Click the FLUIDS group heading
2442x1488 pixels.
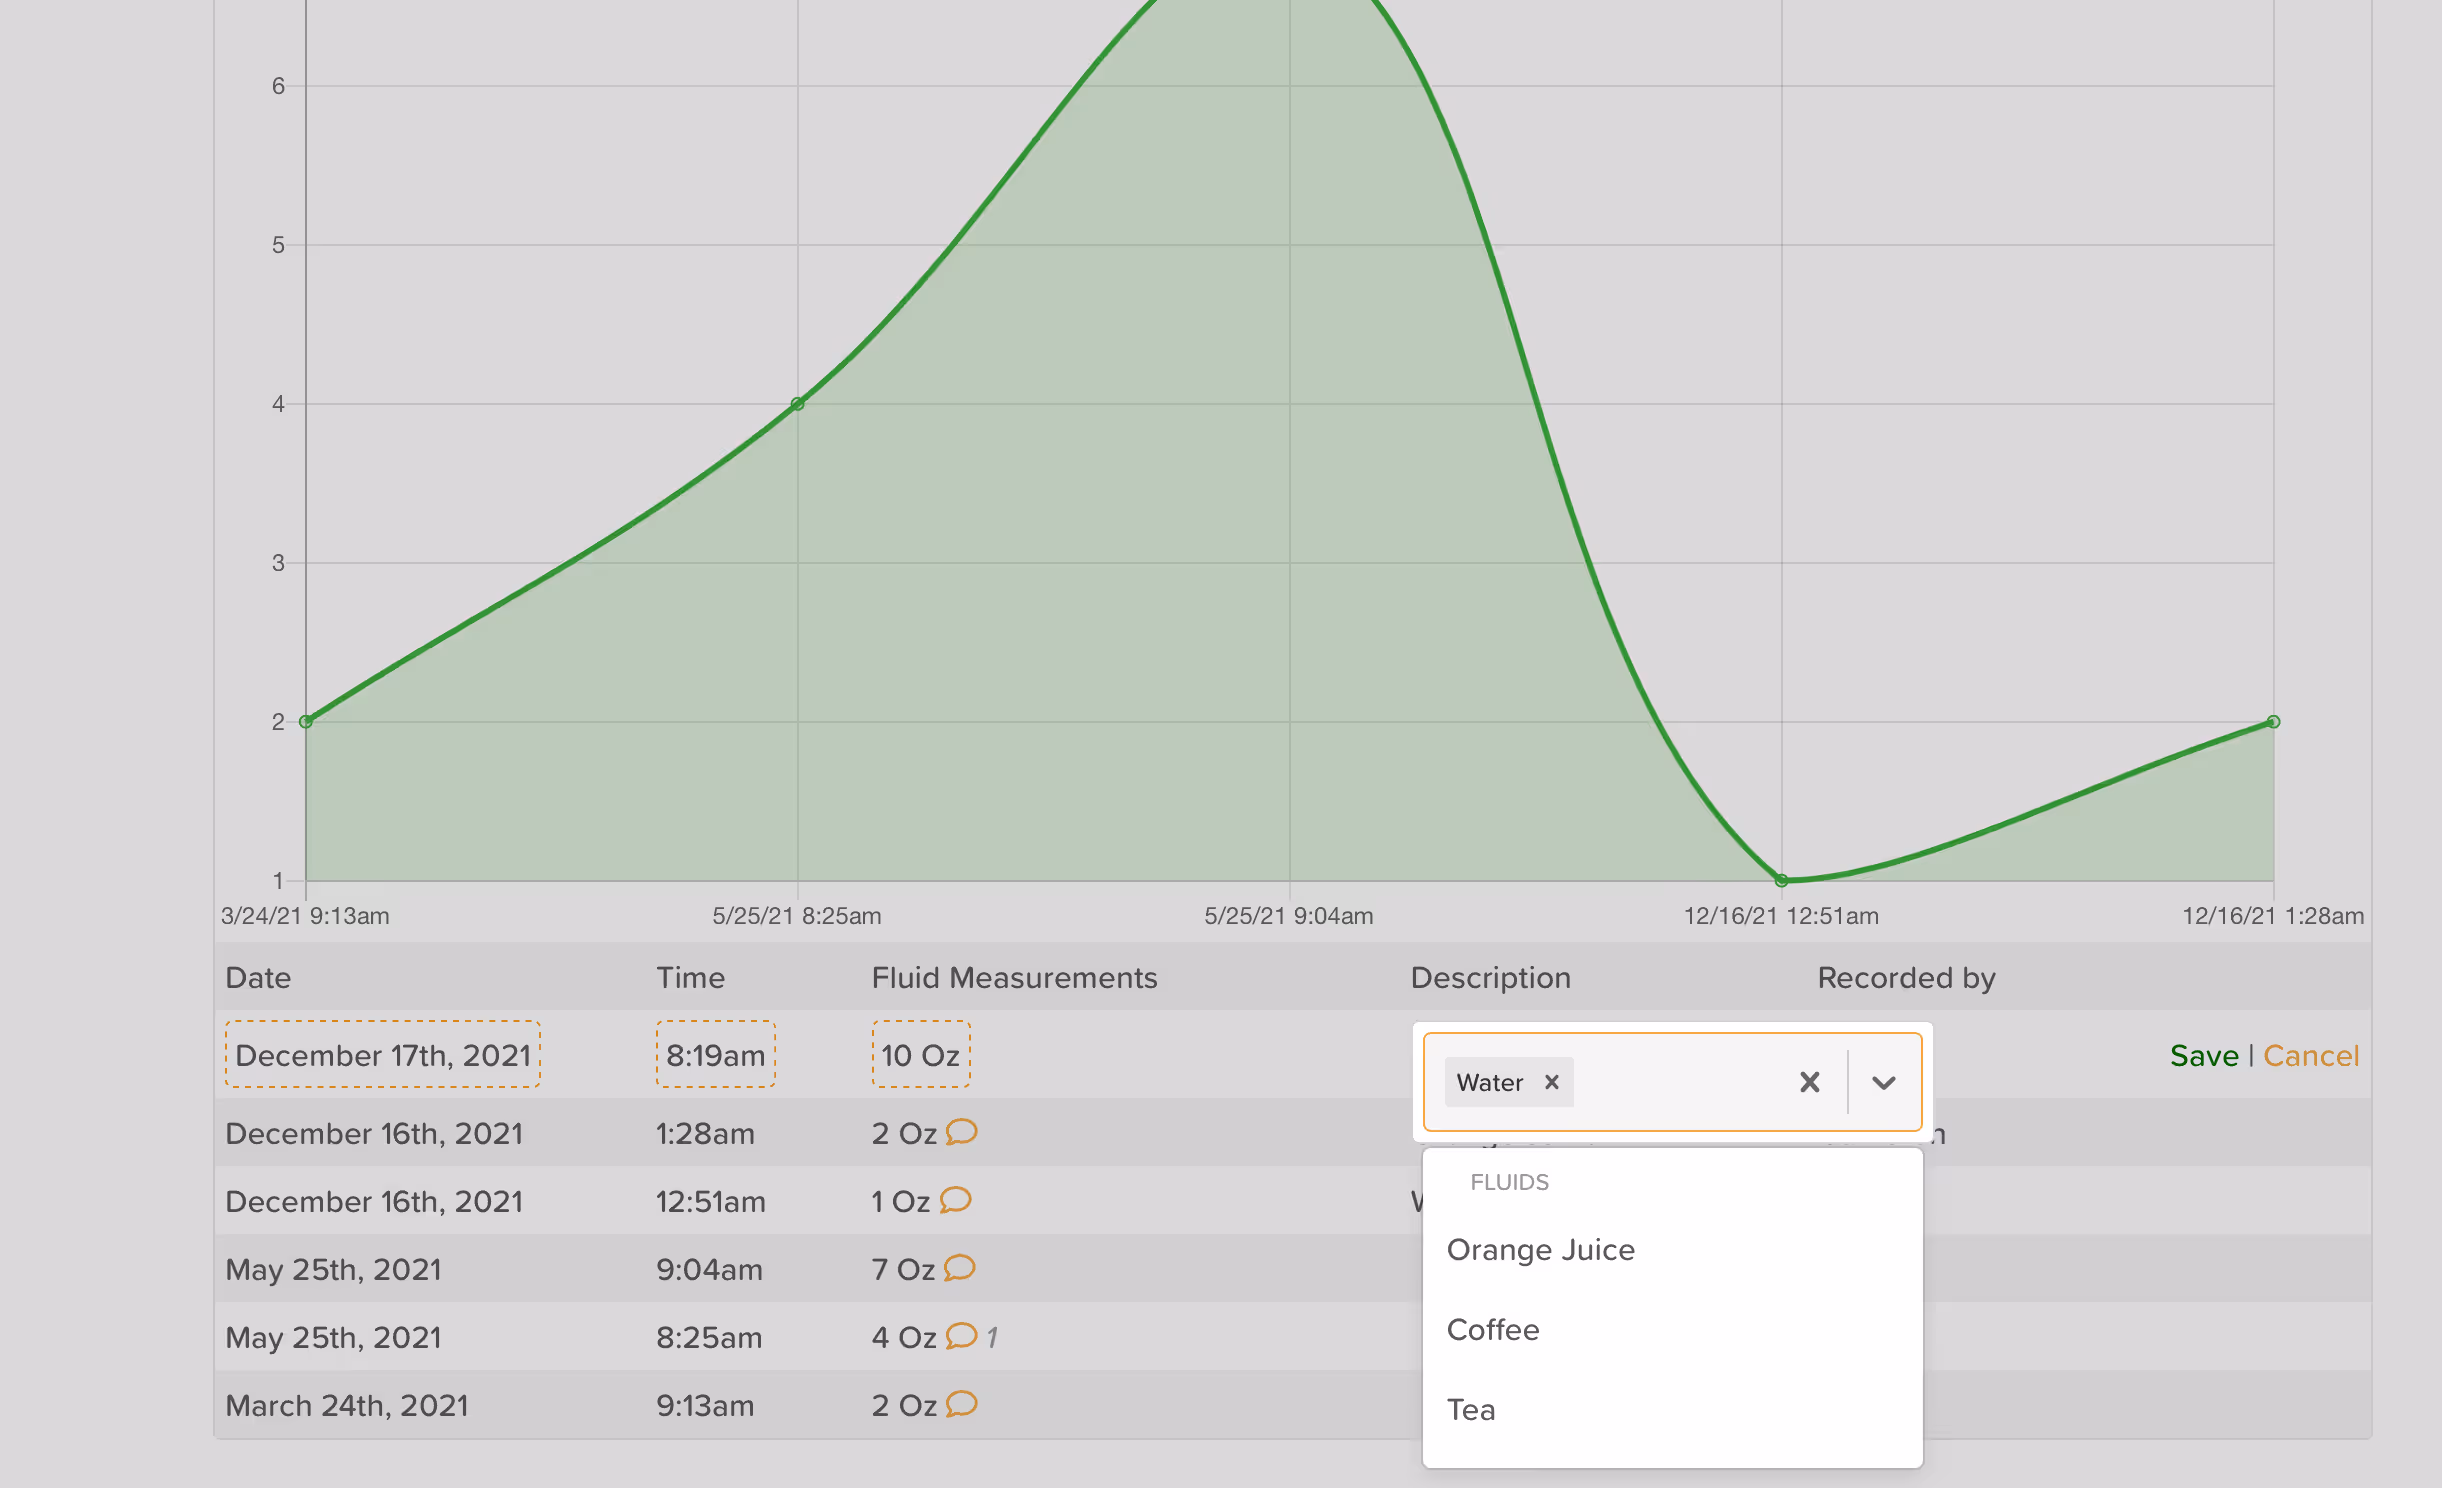tap(1509, 1182)
